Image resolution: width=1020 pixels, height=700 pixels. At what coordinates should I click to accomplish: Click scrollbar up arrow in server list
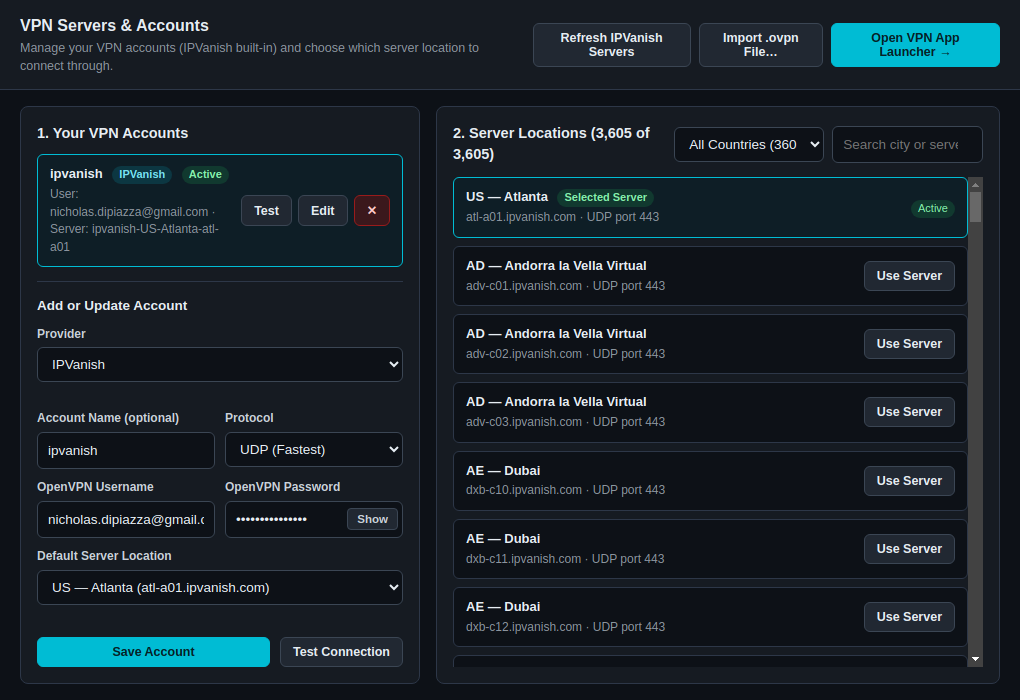pyautogui.click(x=975, y=185)
